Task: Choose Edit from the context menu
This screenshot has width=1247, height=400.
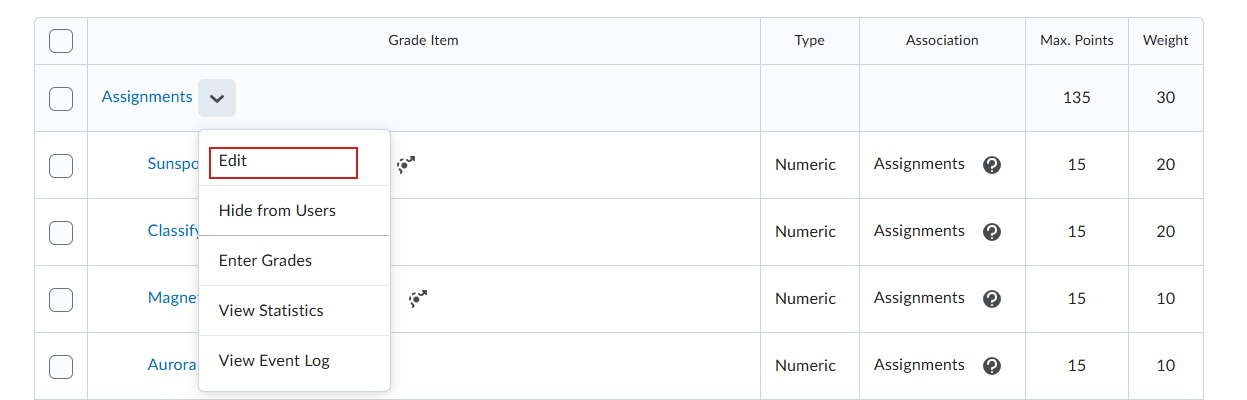Action: coord(283,162)
